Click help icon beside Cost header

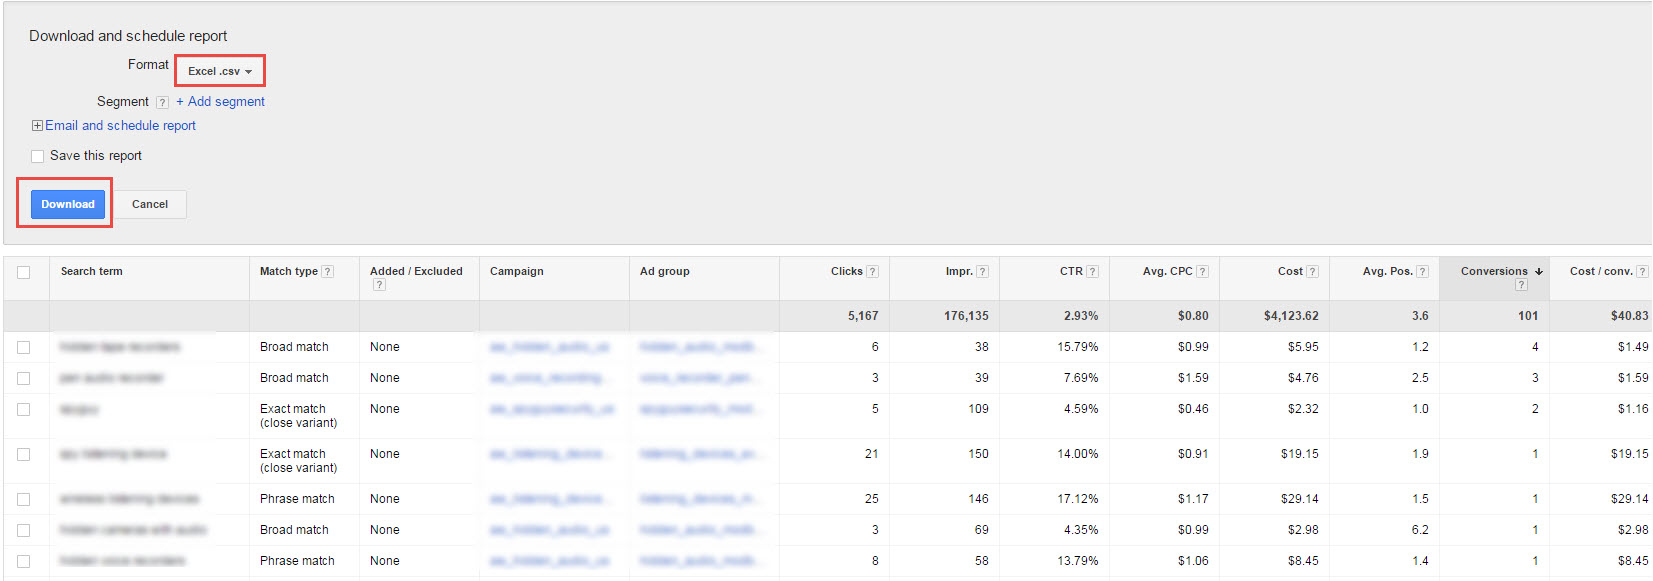click(1312, 272)
